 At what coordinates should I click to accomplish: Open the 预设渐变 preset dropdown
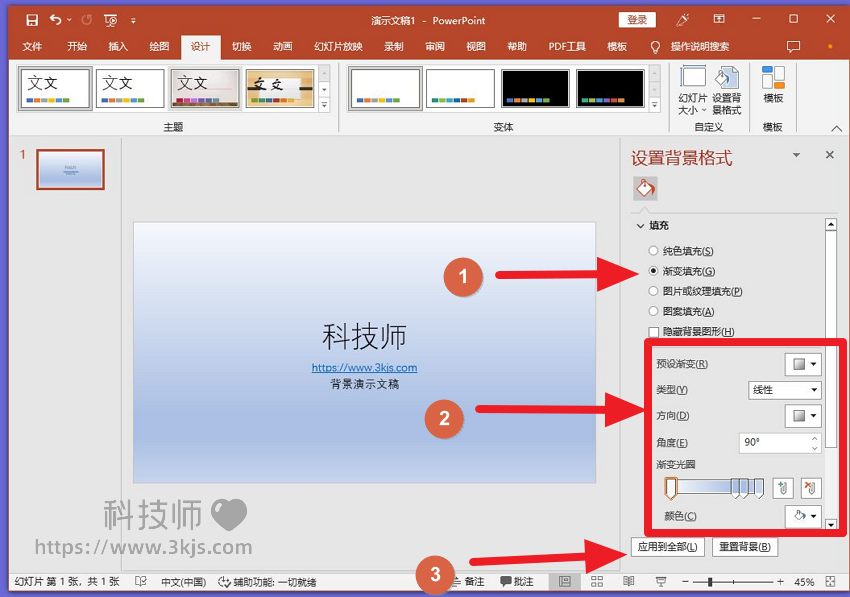coord(803,364)
